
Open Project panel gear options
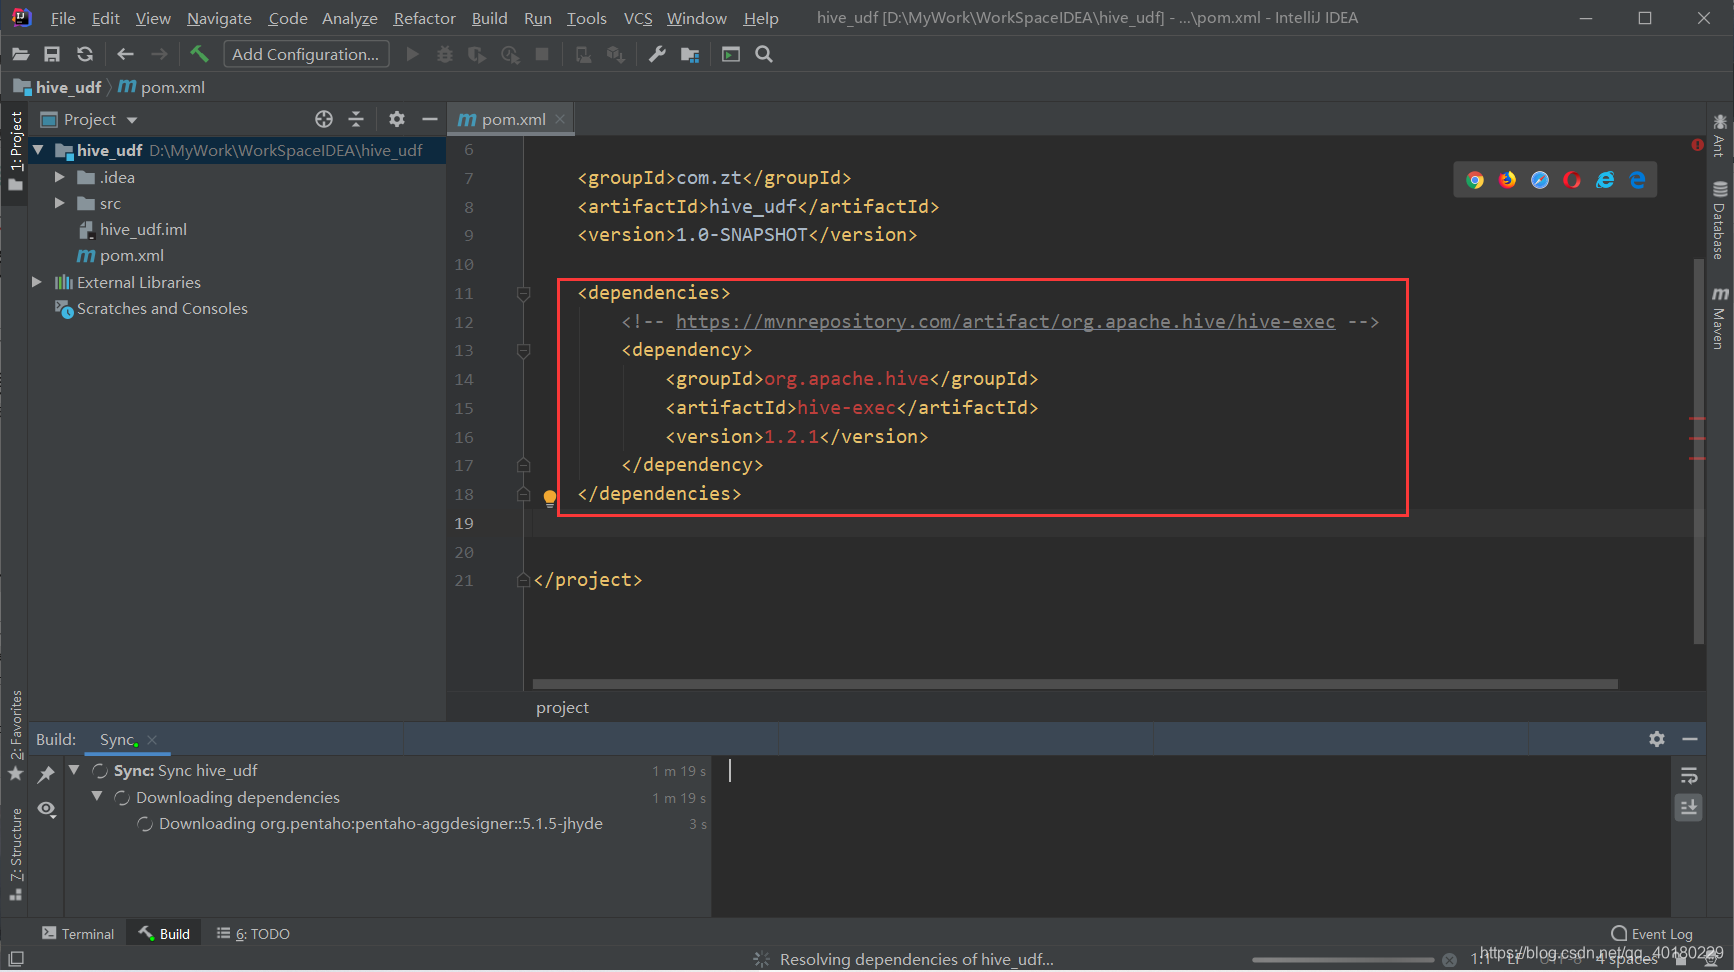[397, 119]
